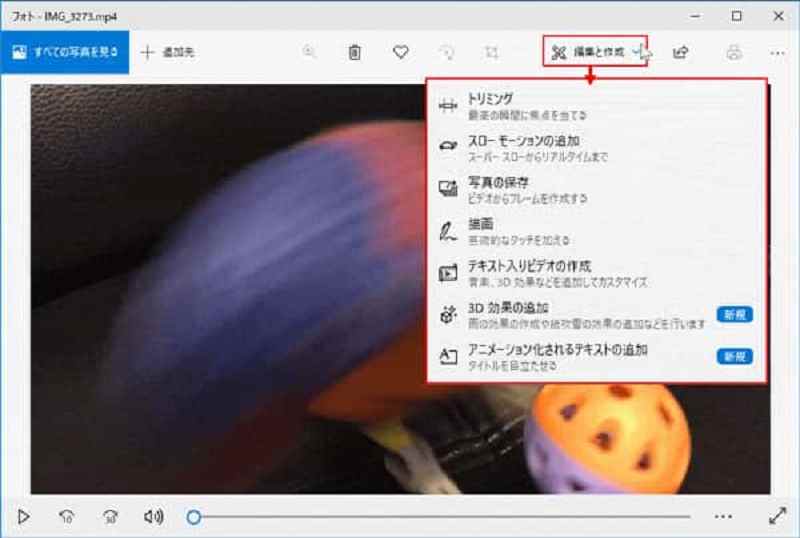Click the seek bar position handle

pos(193,517)
